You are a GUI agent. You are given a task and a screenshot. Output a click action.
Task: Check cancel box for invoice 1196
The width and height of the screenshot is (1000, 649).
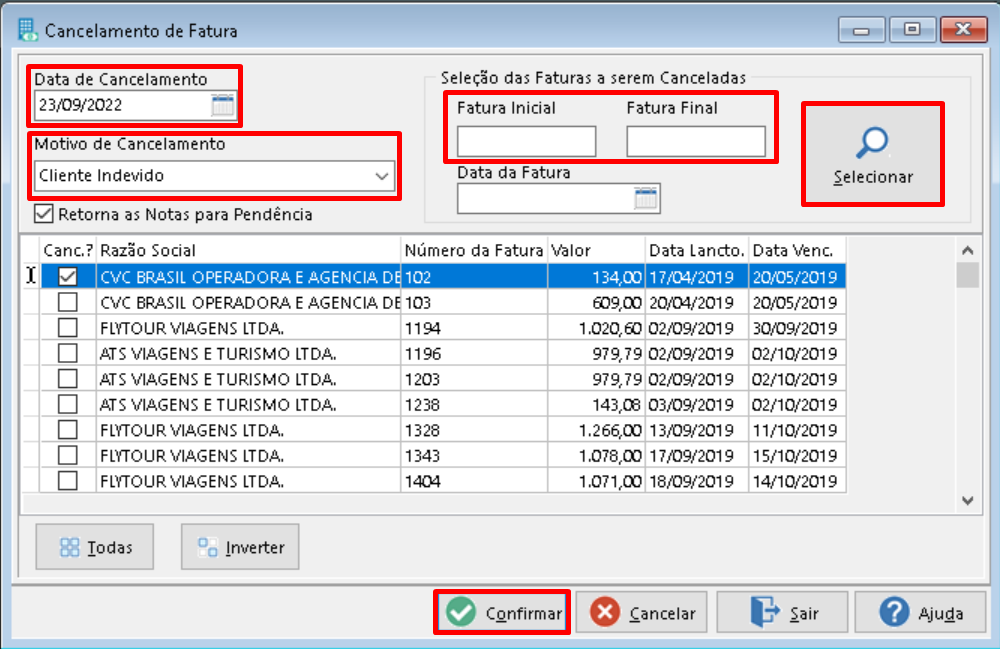tap(68, 353)
